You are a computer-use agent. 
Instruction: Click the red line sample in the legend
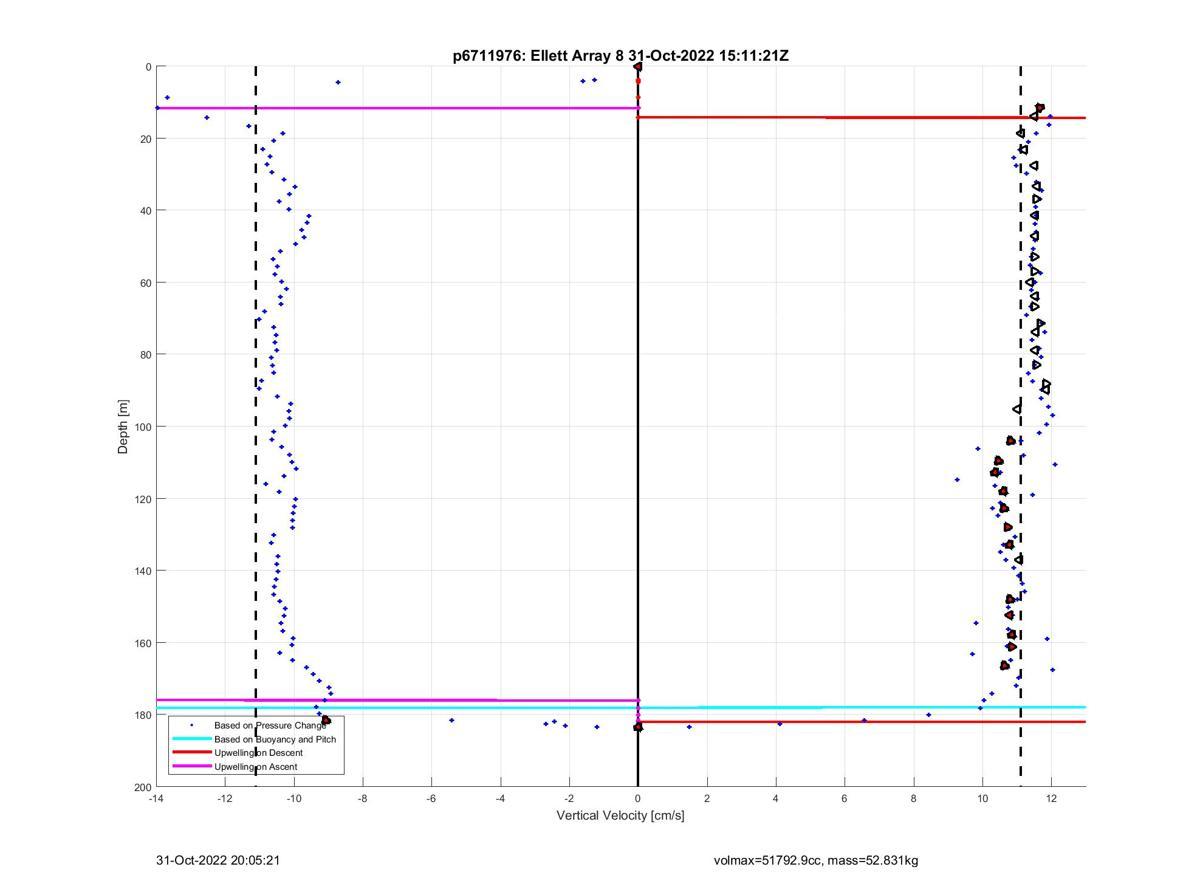click(x=191, y=752)
